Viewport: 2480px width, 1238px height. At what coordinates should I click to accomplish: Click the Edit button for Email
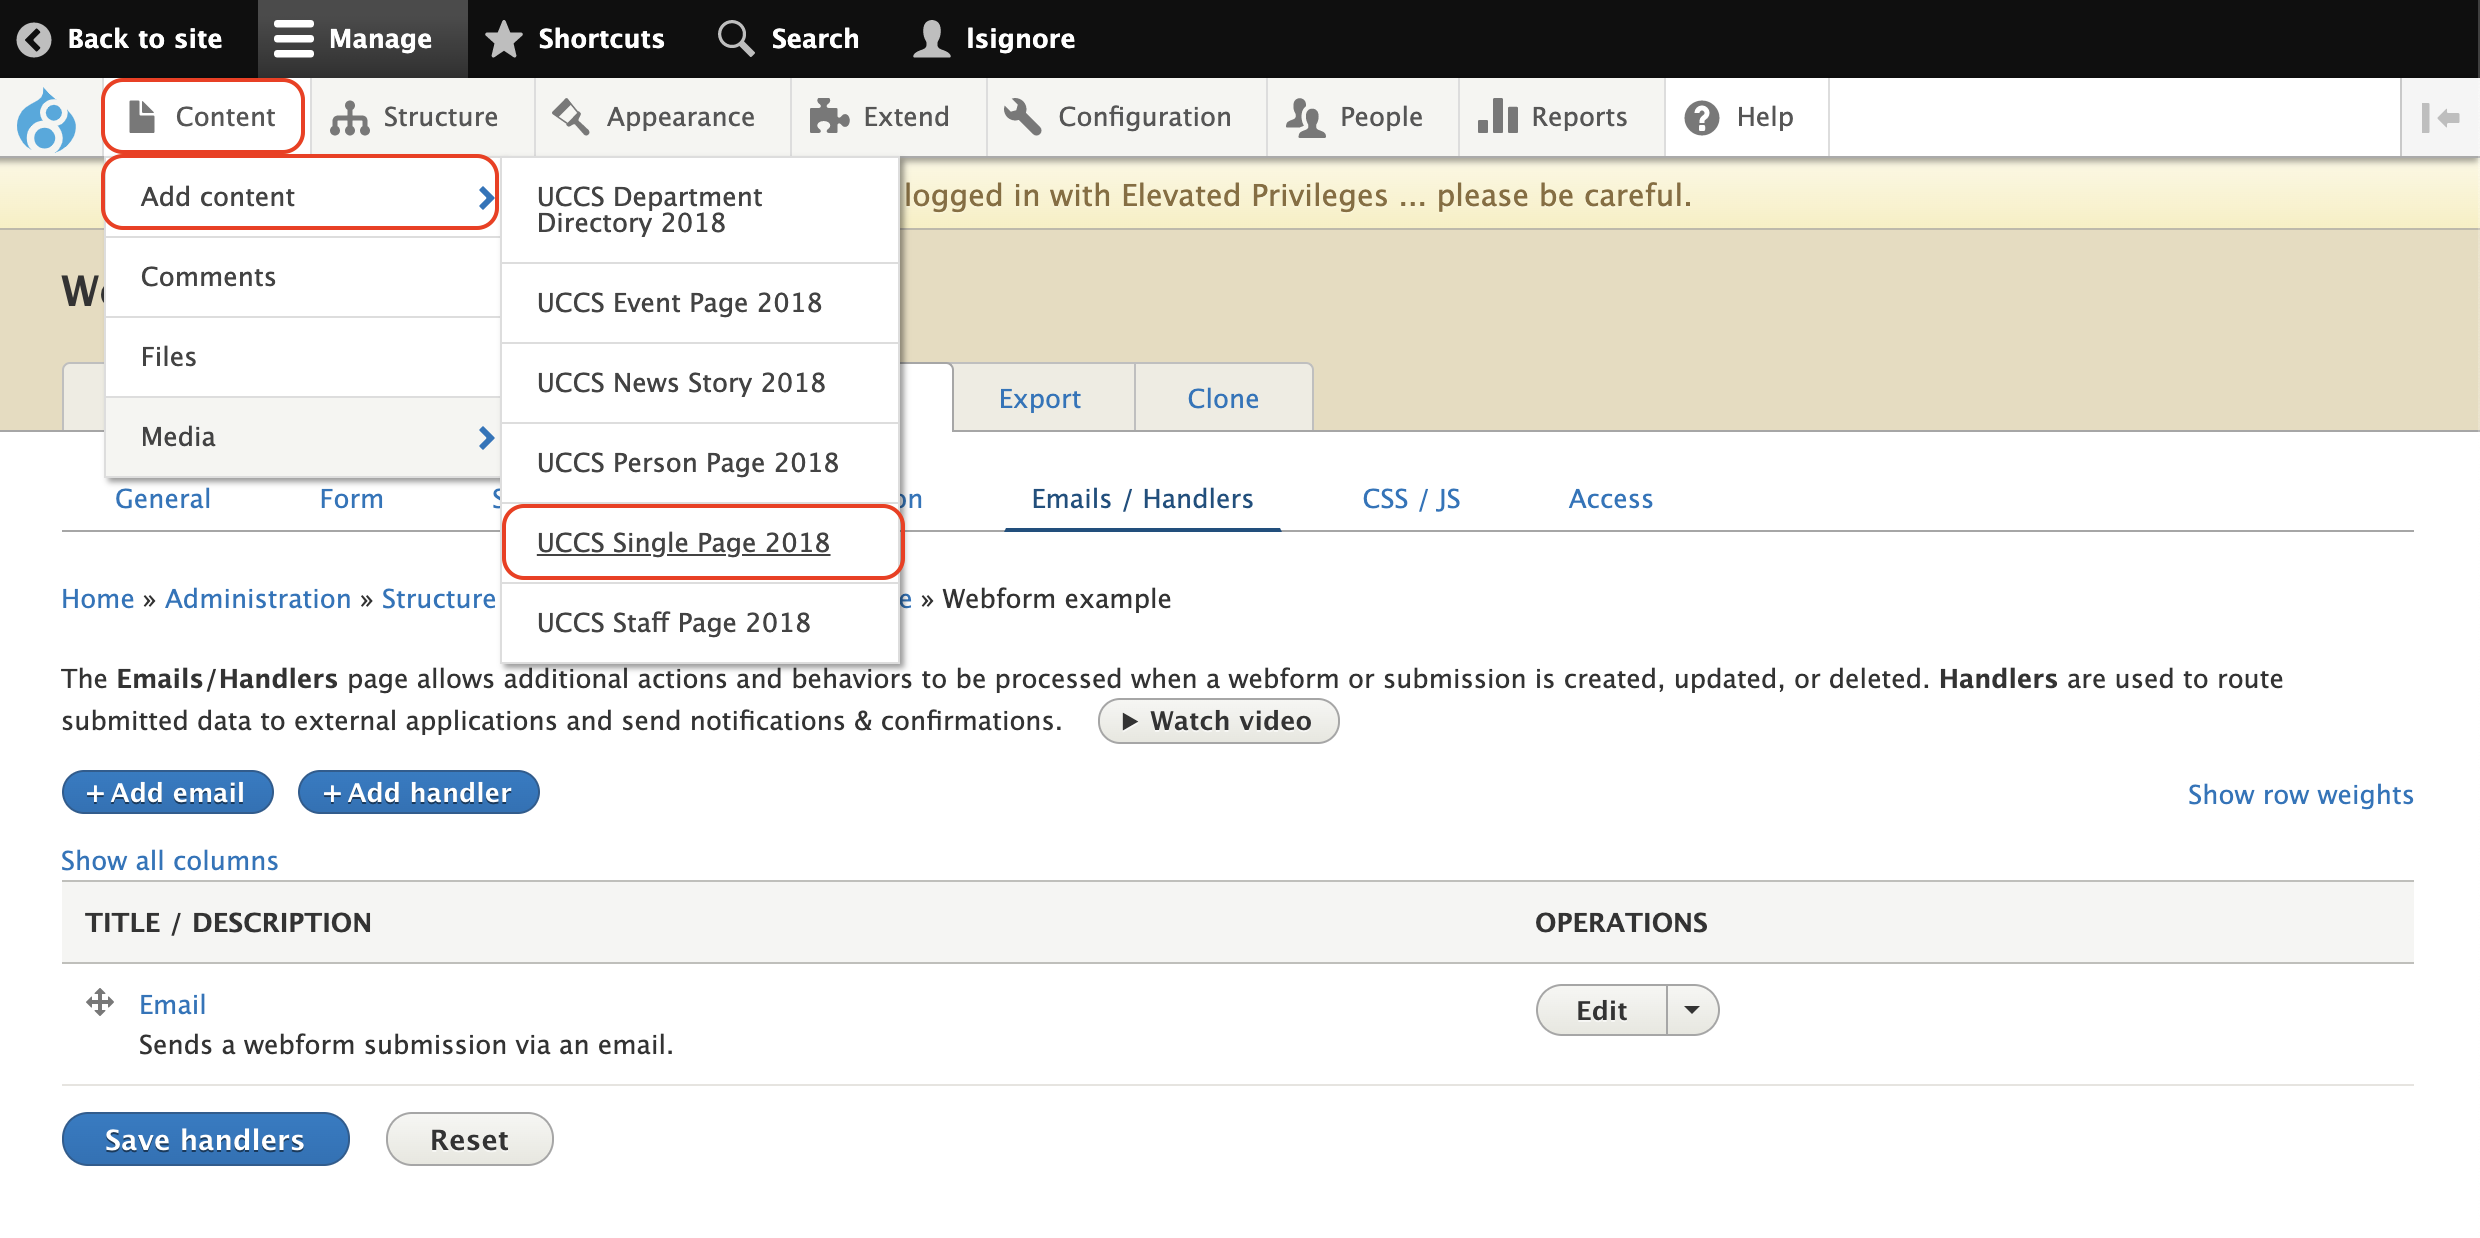(x=1601, y=1010)
